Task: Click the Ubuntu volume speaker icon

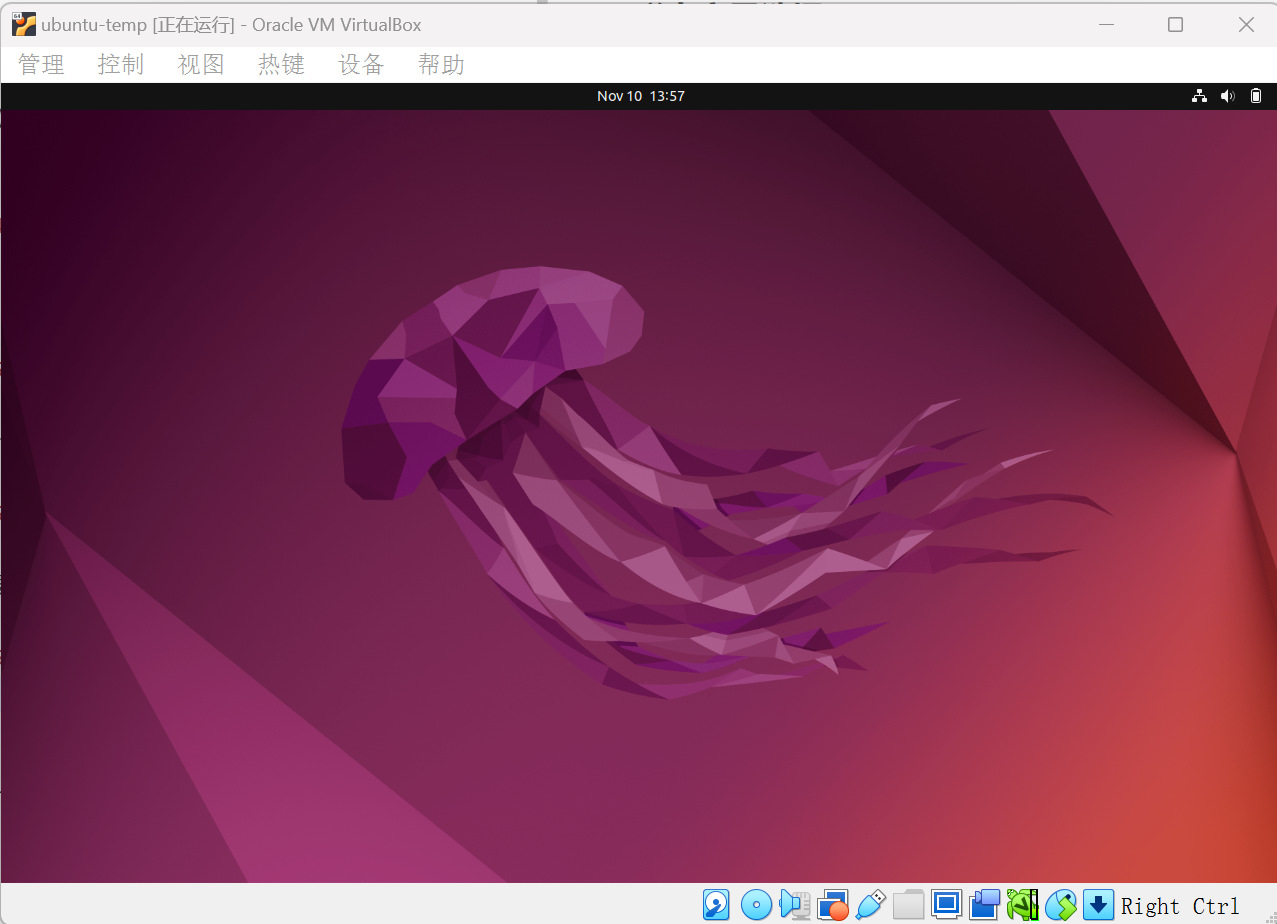Action: click(1228, 96)
